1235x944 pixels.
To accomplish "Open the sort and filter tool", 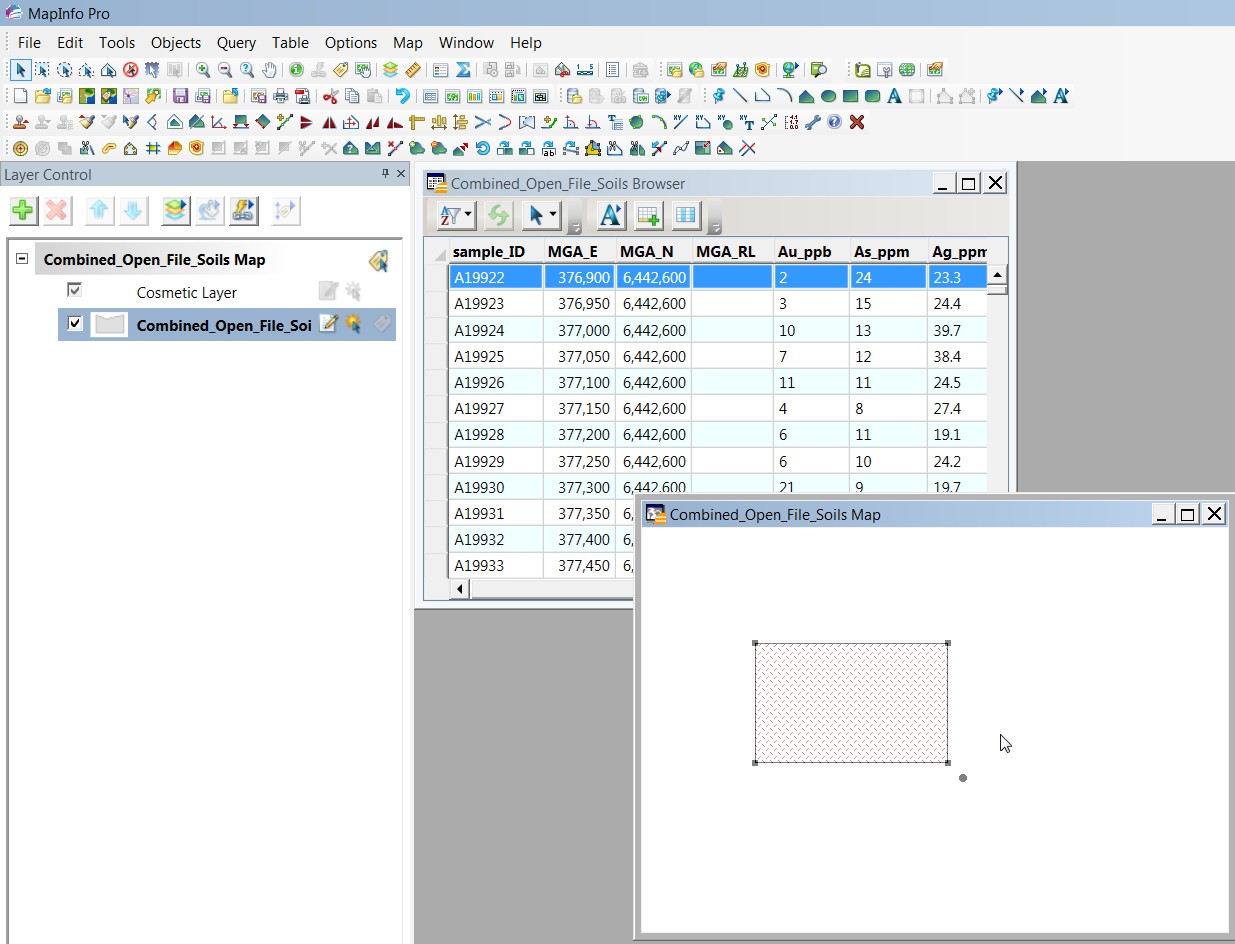I will [x=449, y=215].
